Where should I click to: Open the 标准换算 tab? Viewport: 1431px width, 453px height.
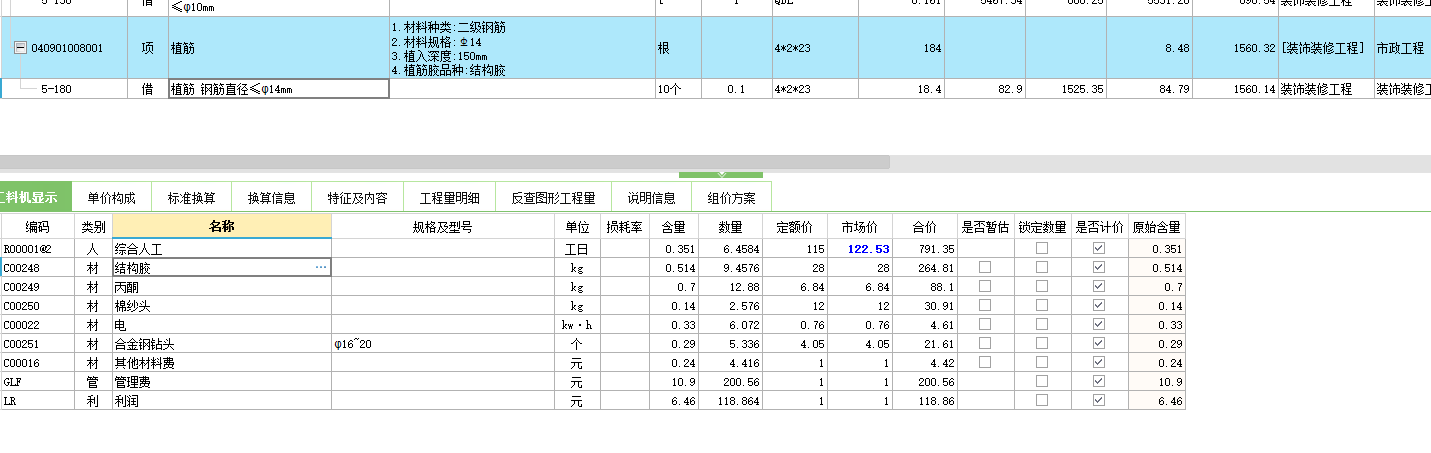pos(191,198)
